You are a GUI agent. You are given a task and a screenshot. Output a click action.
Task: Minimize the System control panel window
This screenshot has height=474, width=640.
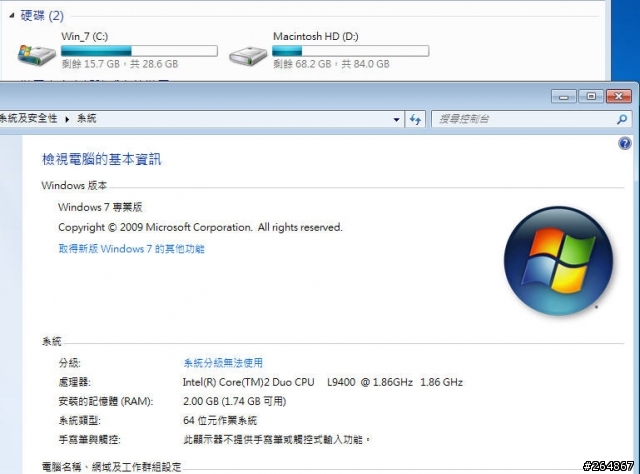click(x=564, y=96)
